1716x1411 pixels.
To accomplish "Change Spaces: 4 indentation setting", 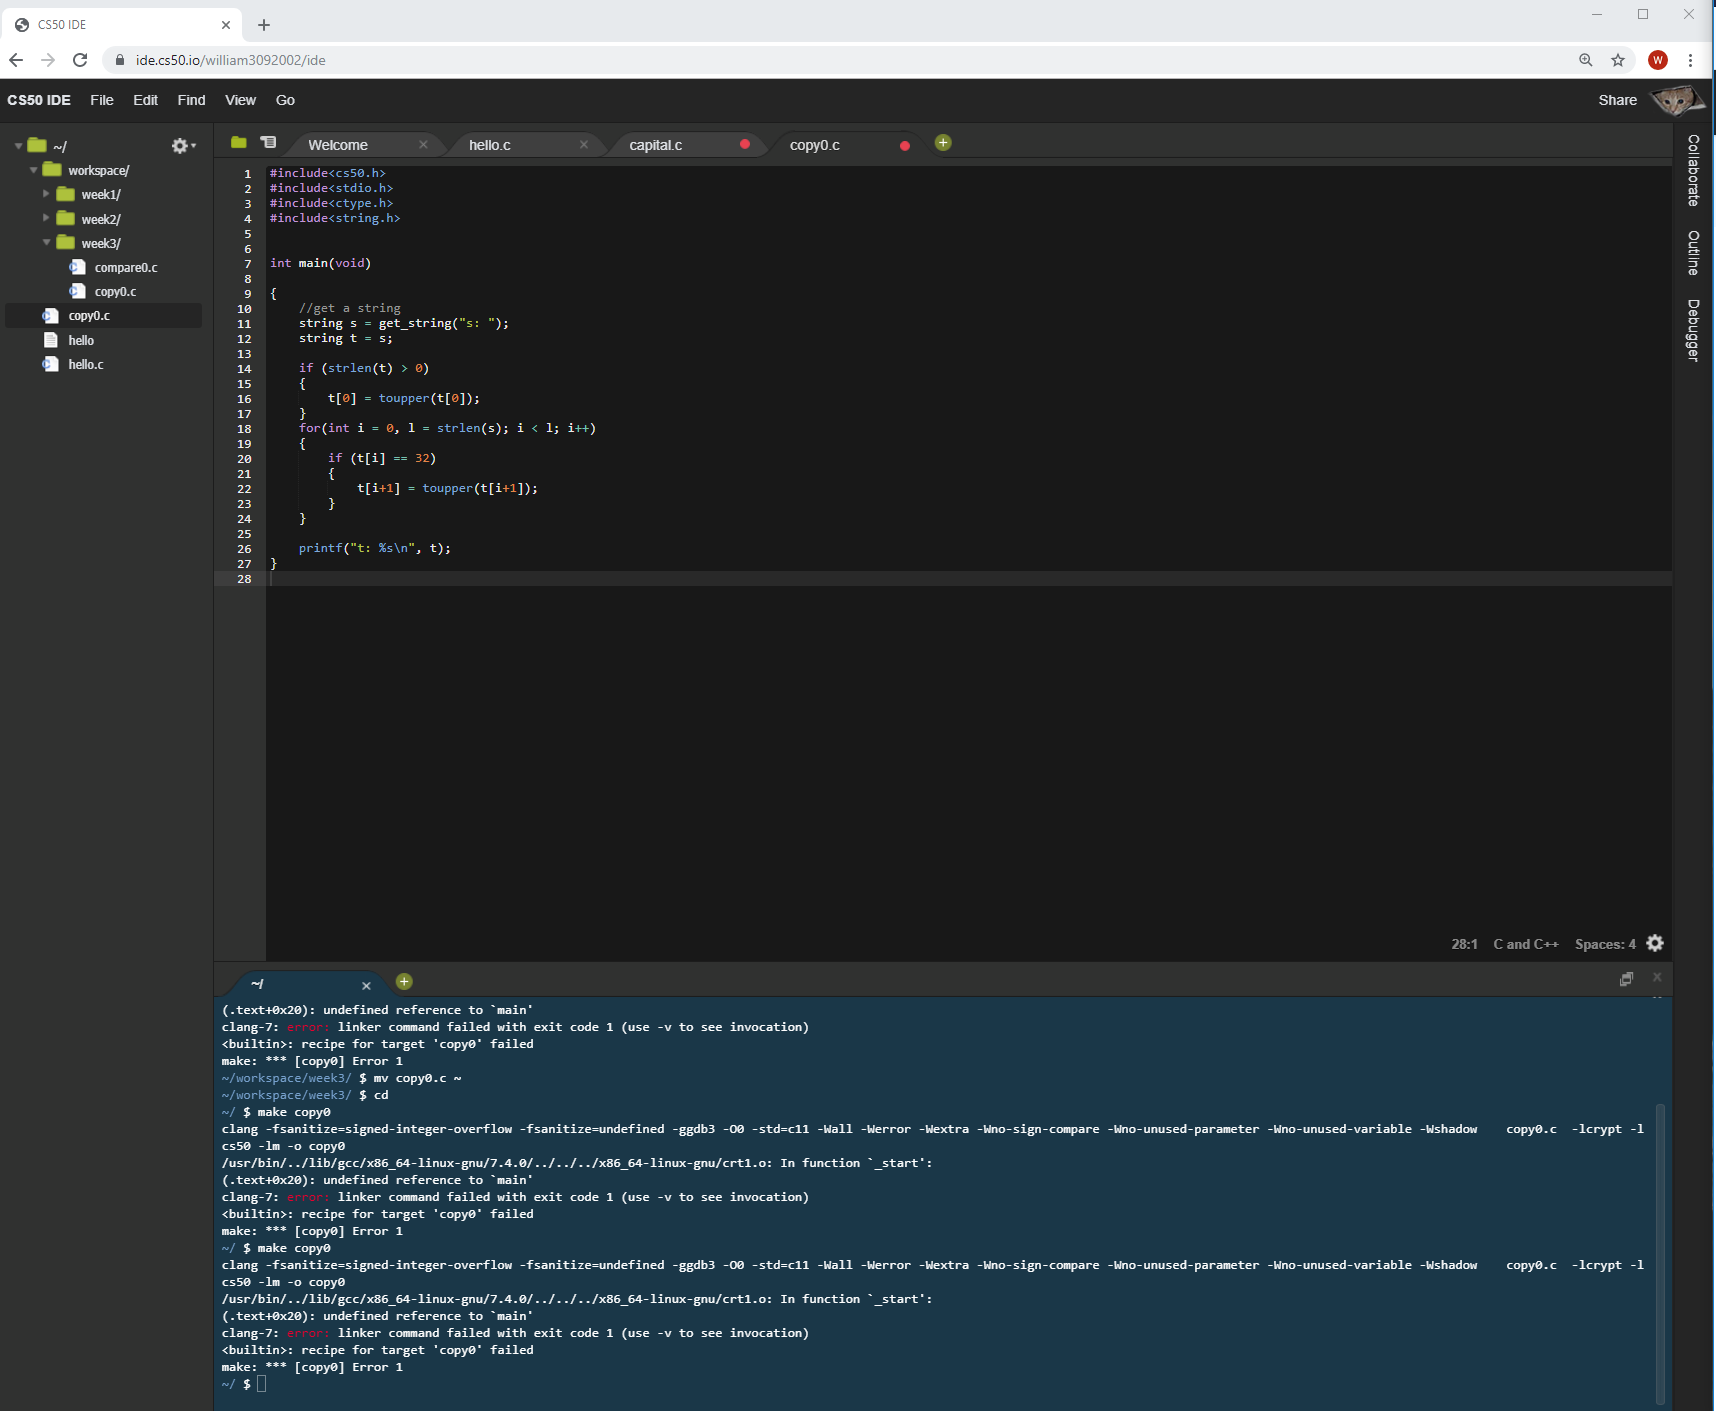I will [1605, 944].
